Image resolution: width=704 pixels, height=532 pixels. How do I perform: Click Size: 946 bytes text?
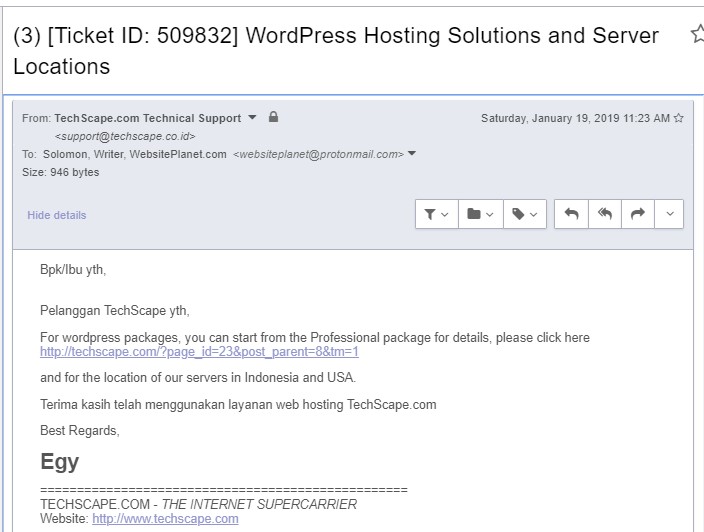pos(61,172)
